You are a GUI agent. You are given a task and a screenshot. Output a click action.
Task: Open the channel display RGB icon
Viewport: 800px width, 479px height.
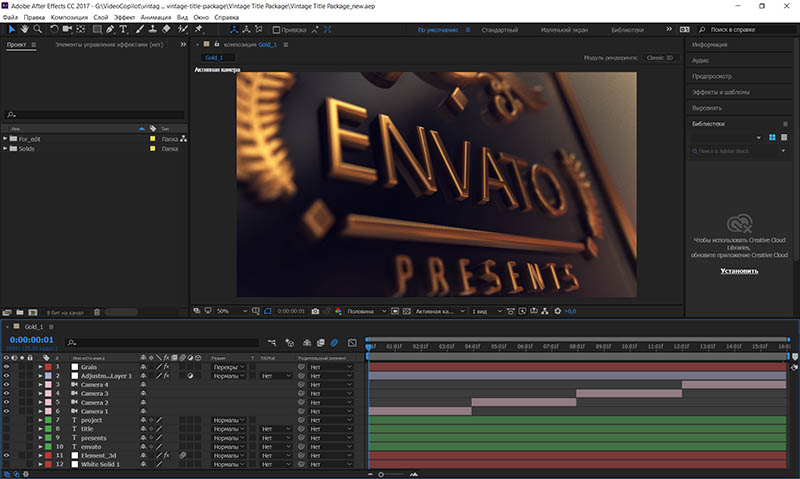tap(338, 311)
